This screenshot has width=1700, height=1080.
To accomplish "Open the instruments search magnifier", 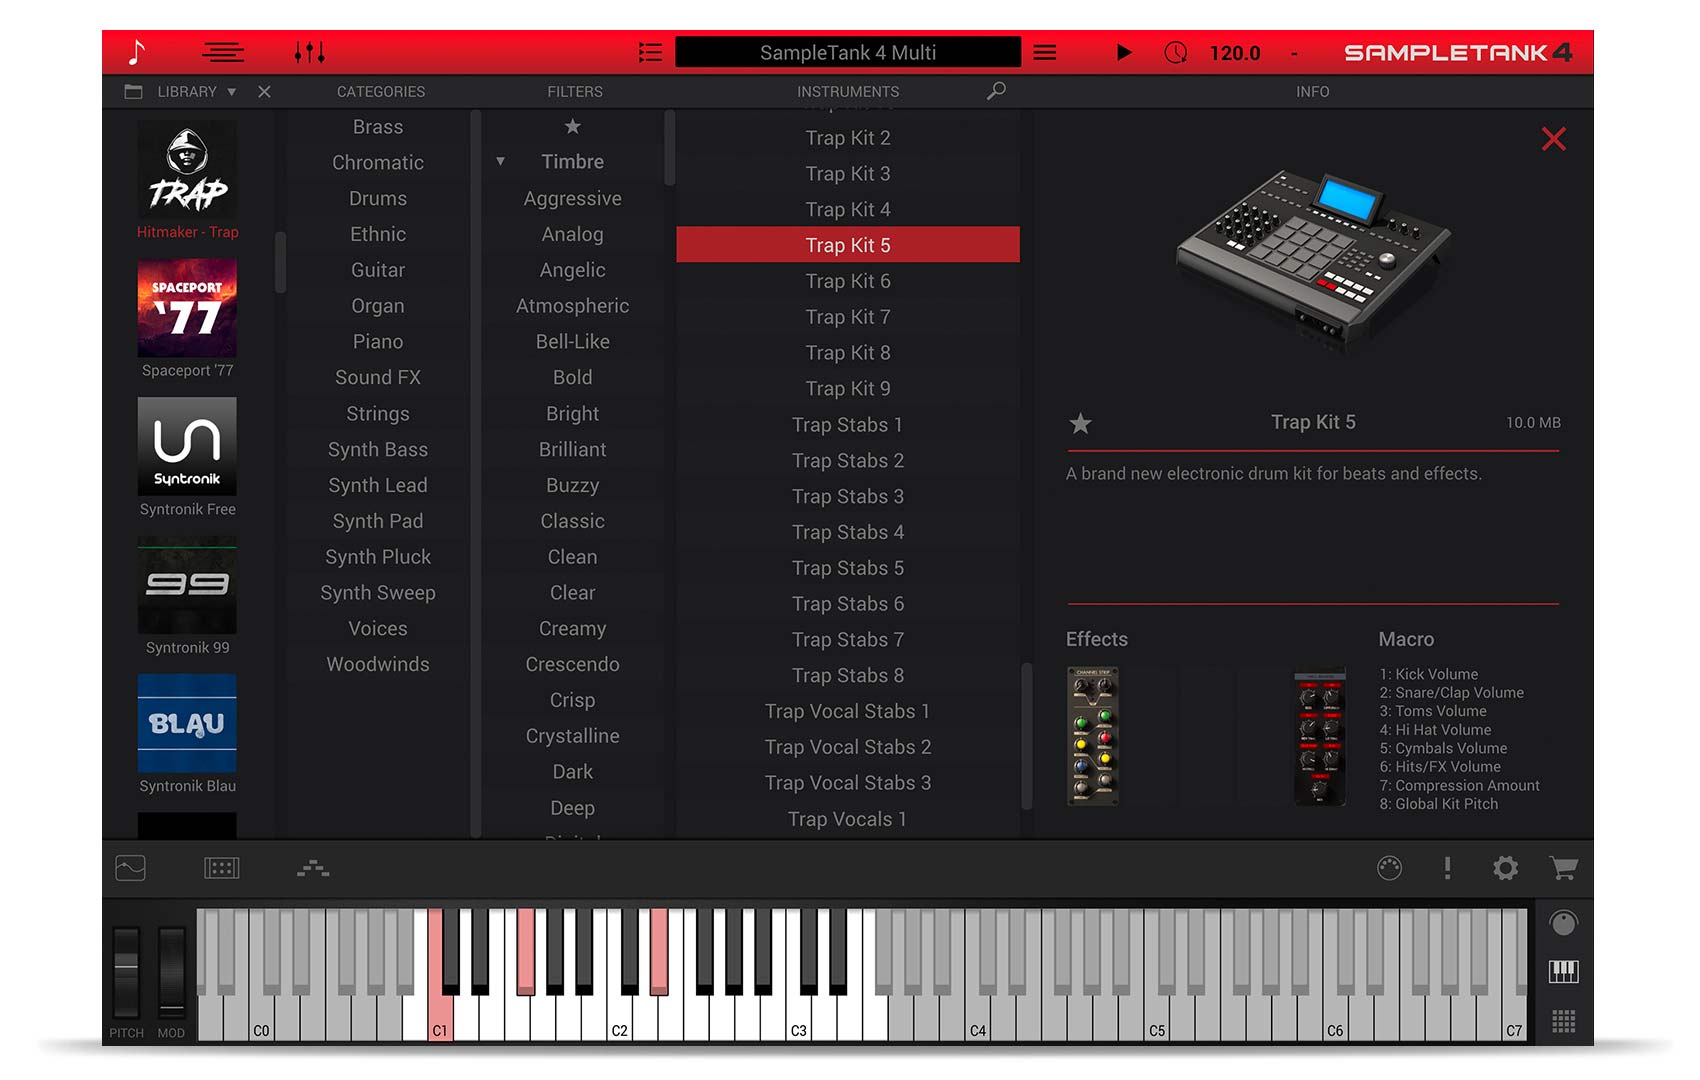I will [x=995, y=91].
